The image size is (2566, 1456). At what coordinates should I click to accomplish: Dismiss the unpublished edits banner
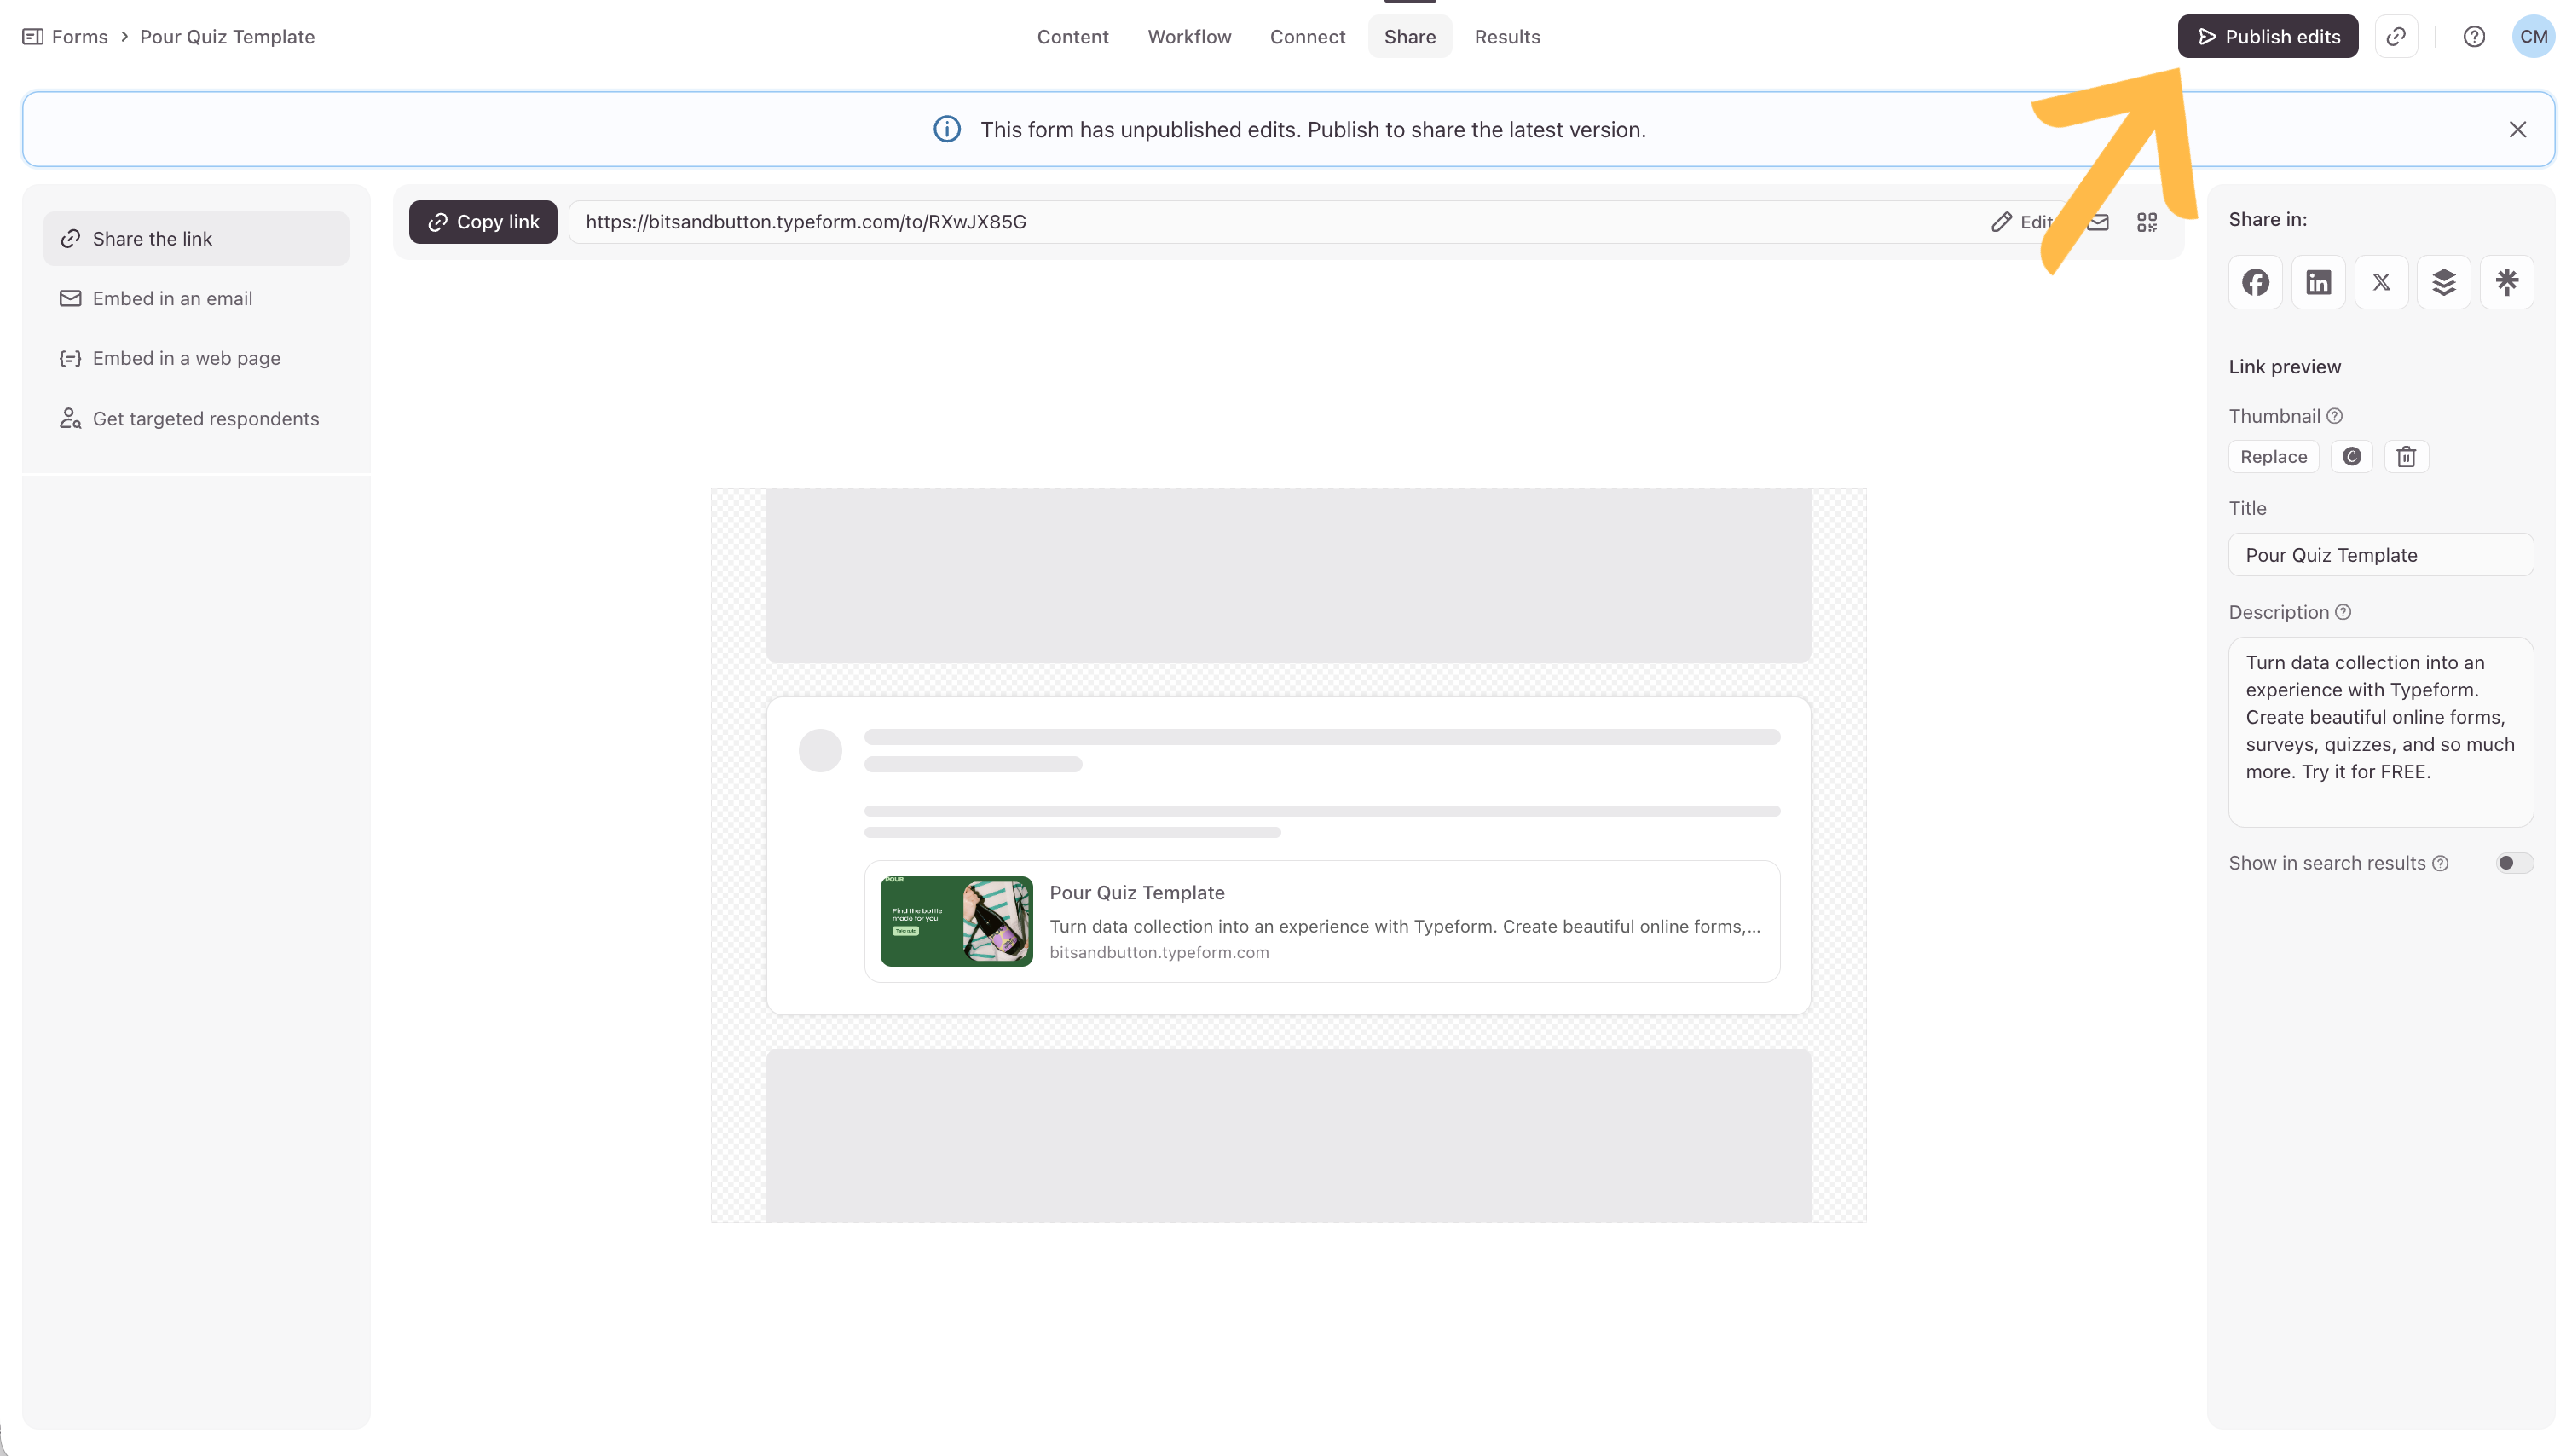[x=2518, y=130]
